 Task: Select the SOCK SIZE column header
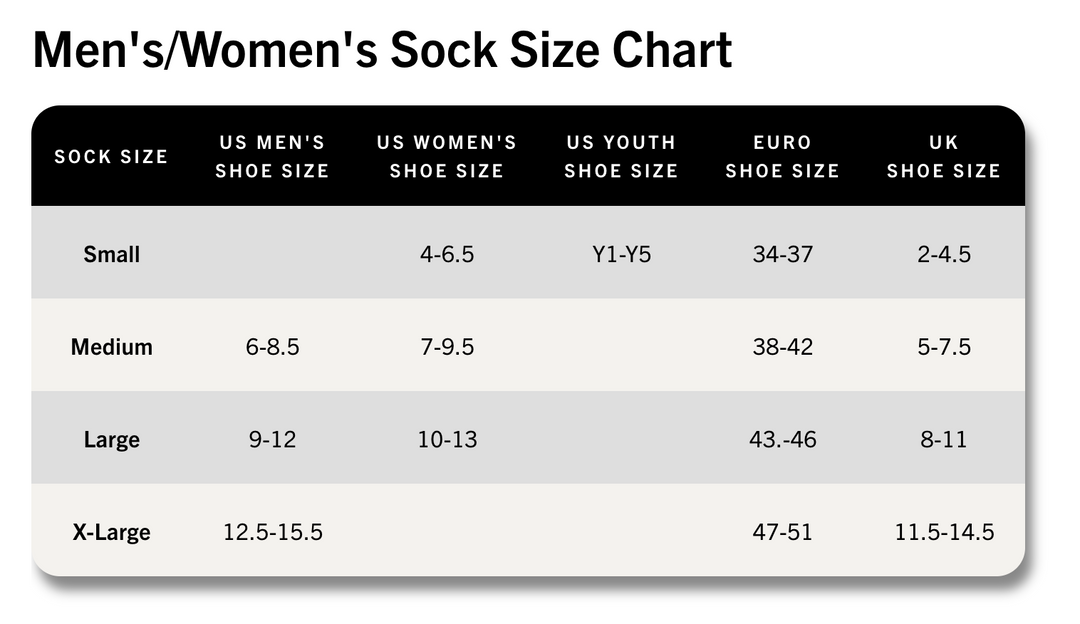click(x=111, y=157)
